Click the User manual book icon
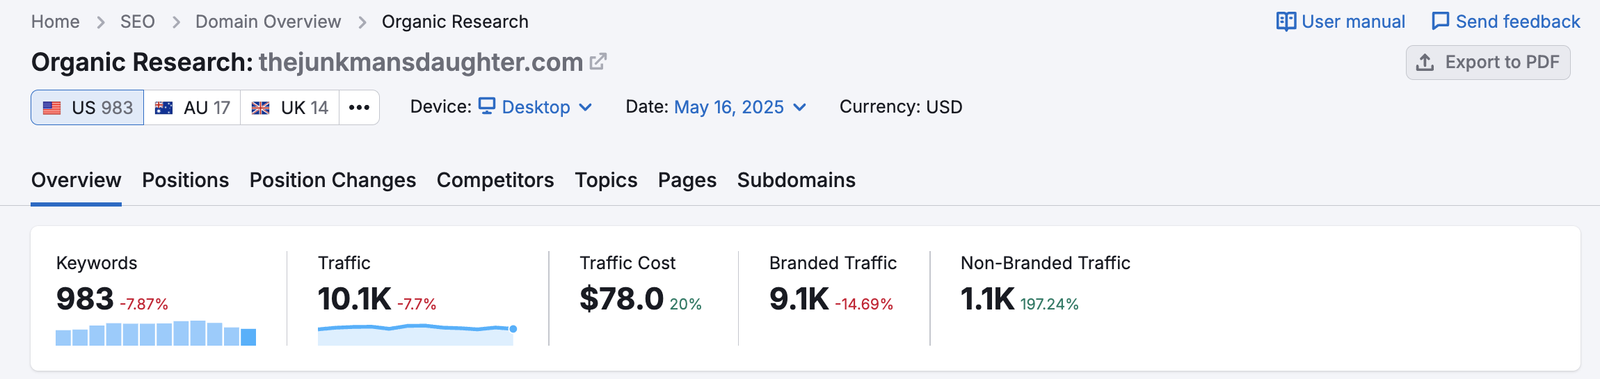The width and height of the screenshot is (1600, 379). (x=1286, y=22)
